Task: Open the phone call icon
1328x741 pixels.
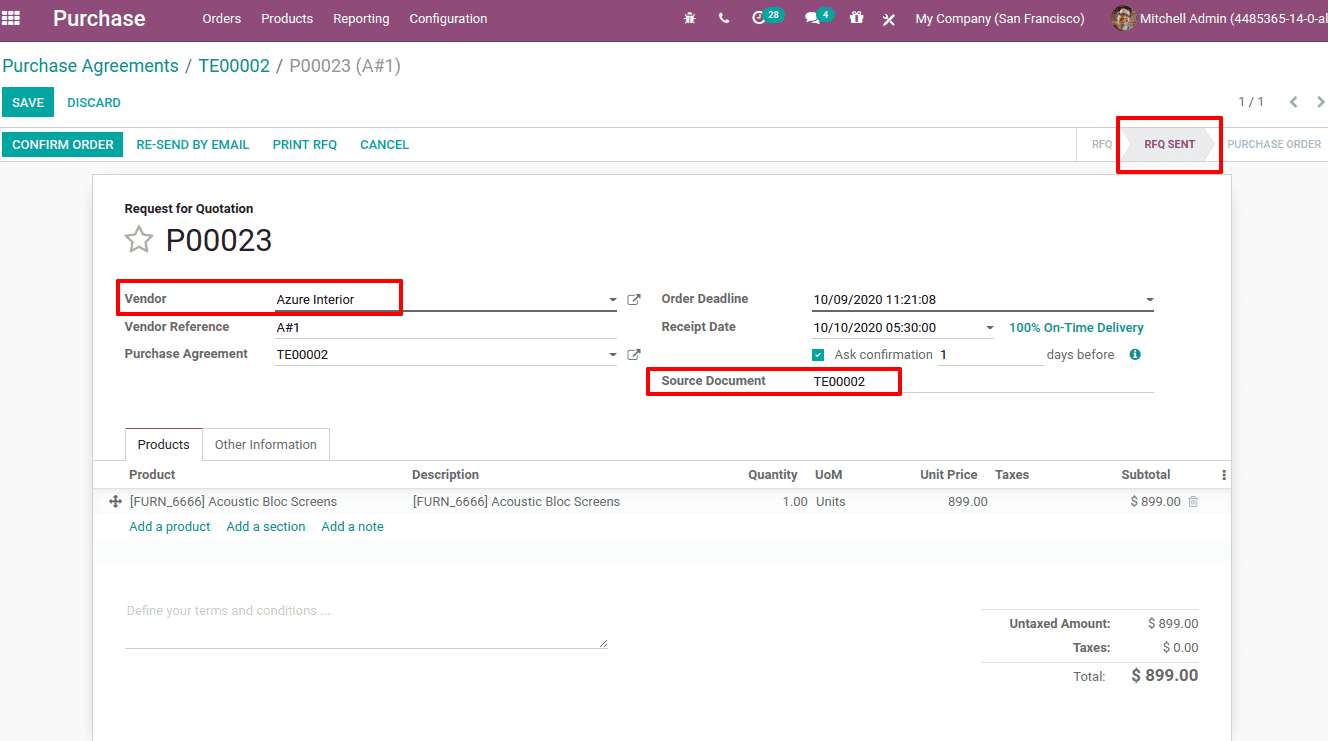Action: pos(724,18)
